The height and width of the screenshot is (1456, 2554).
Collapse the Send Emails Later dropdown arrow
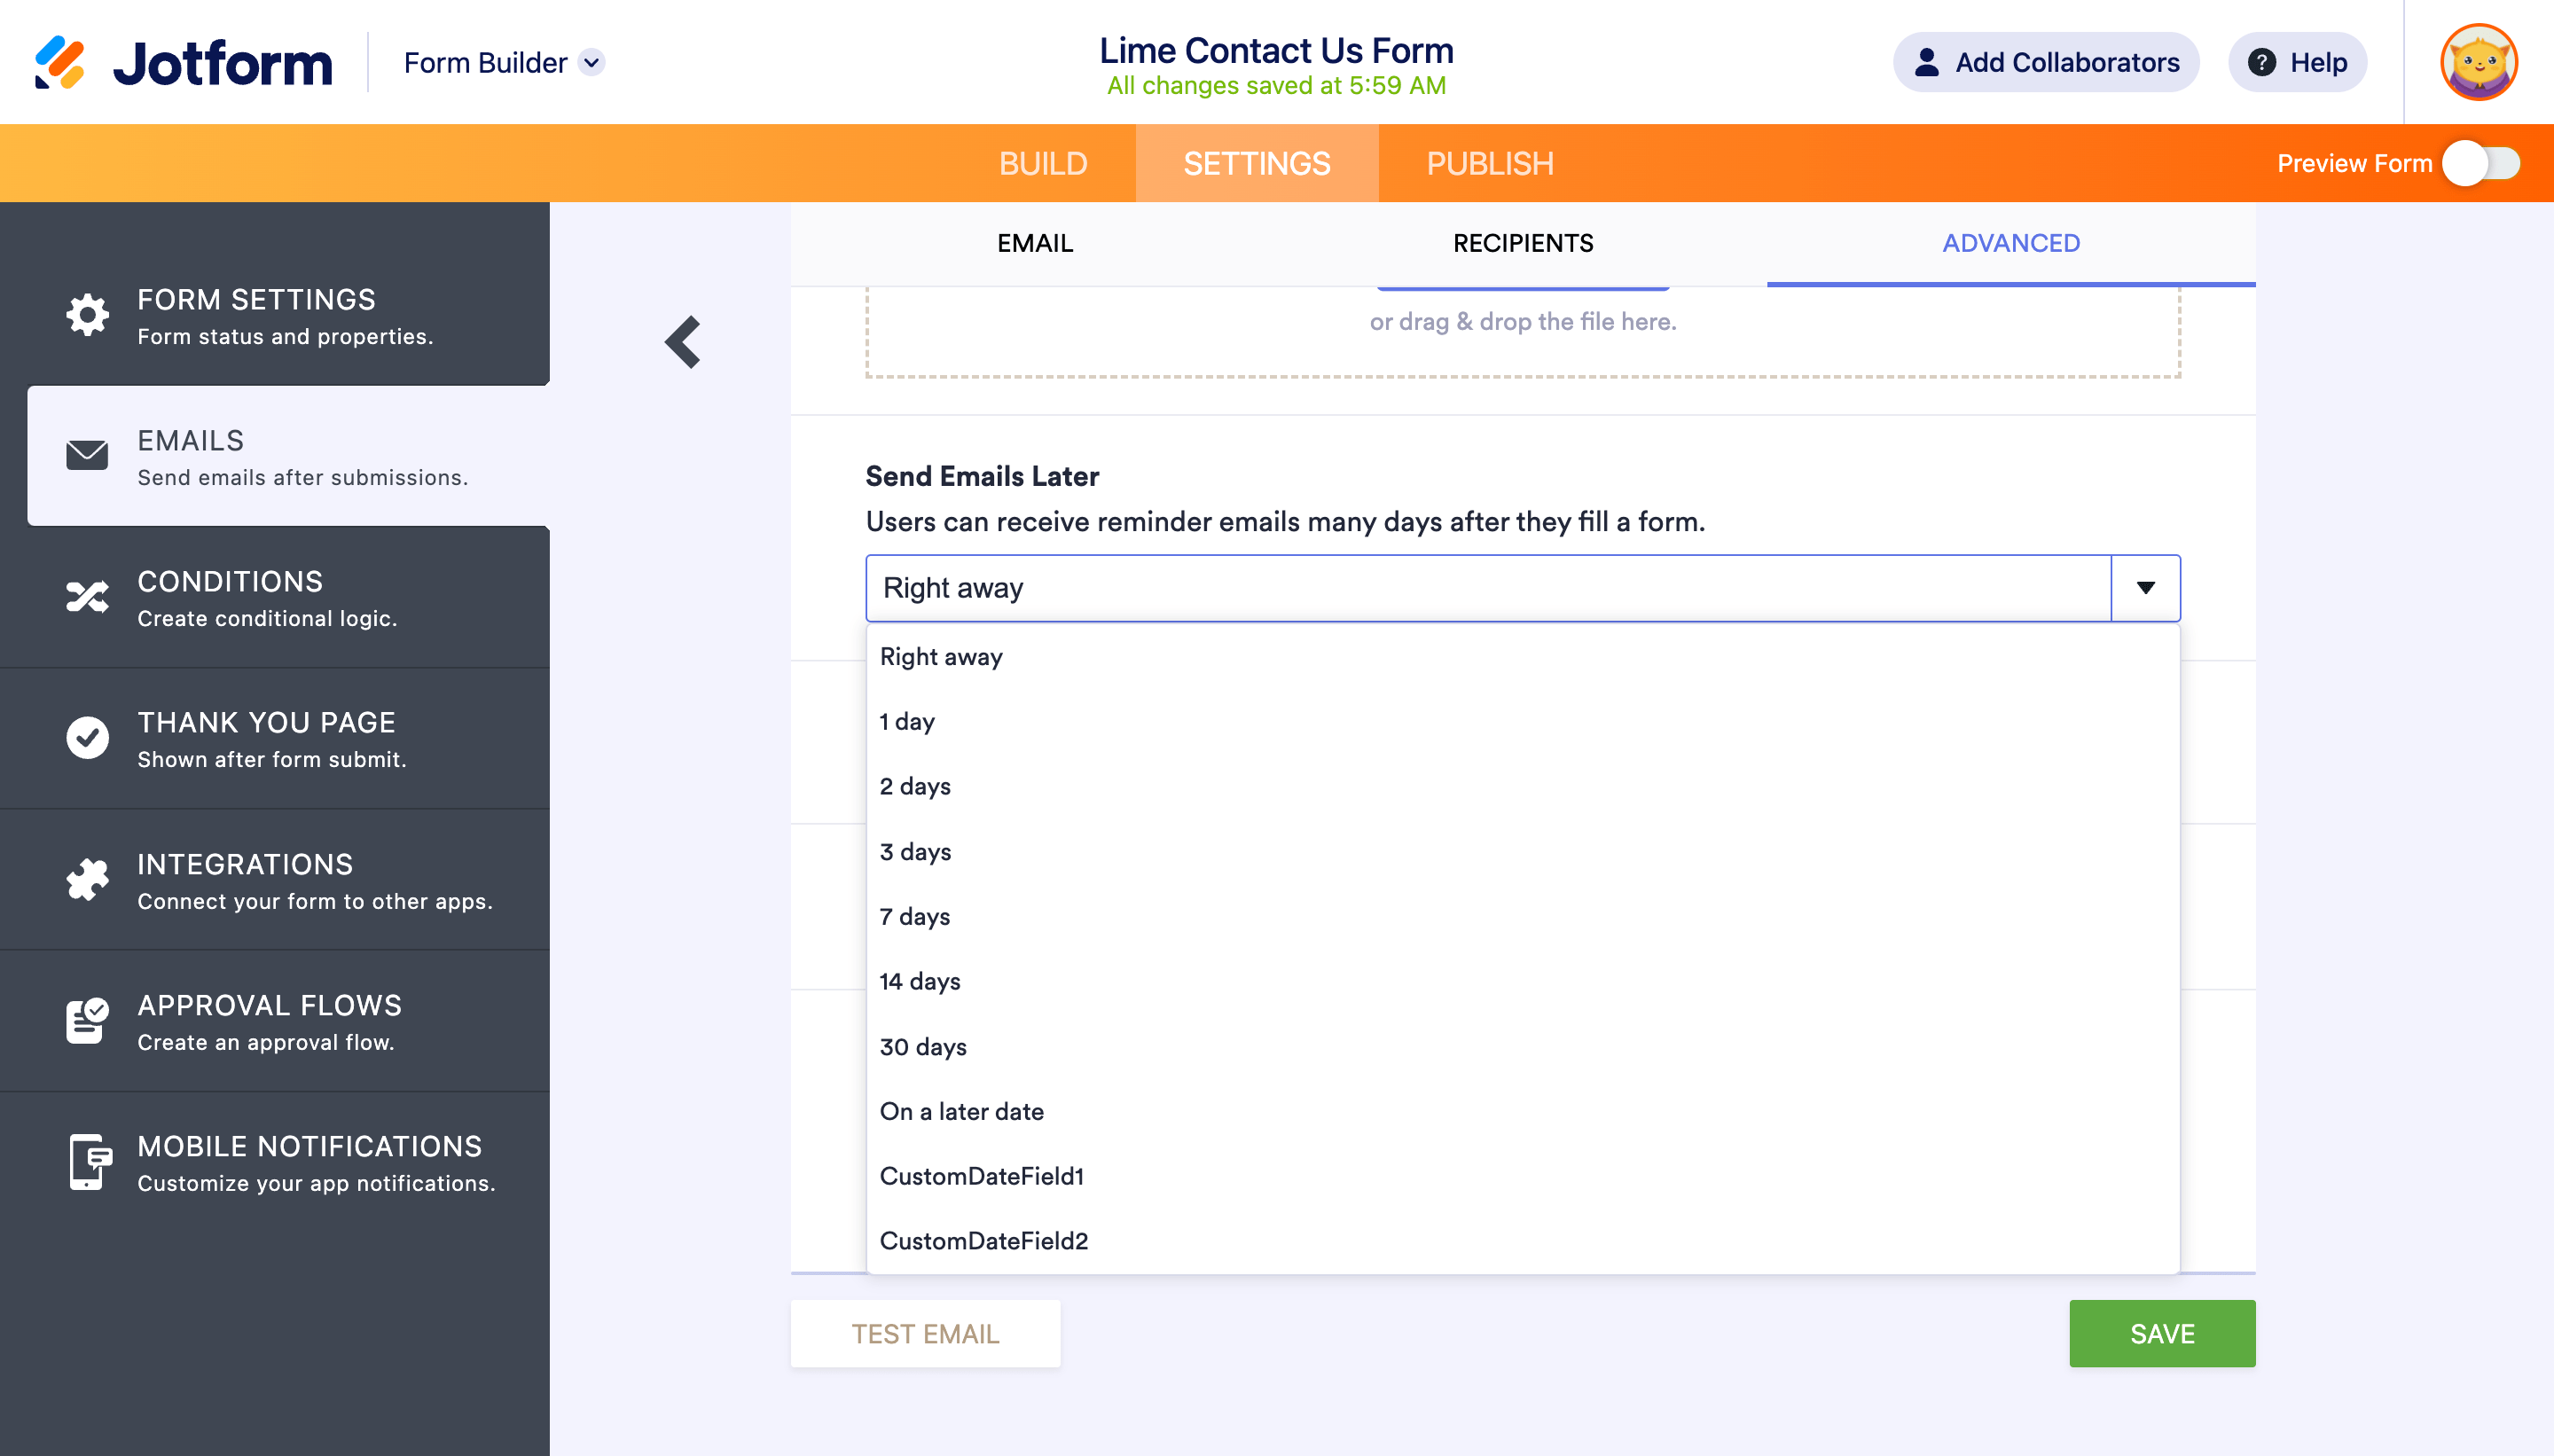point(2145,588)
